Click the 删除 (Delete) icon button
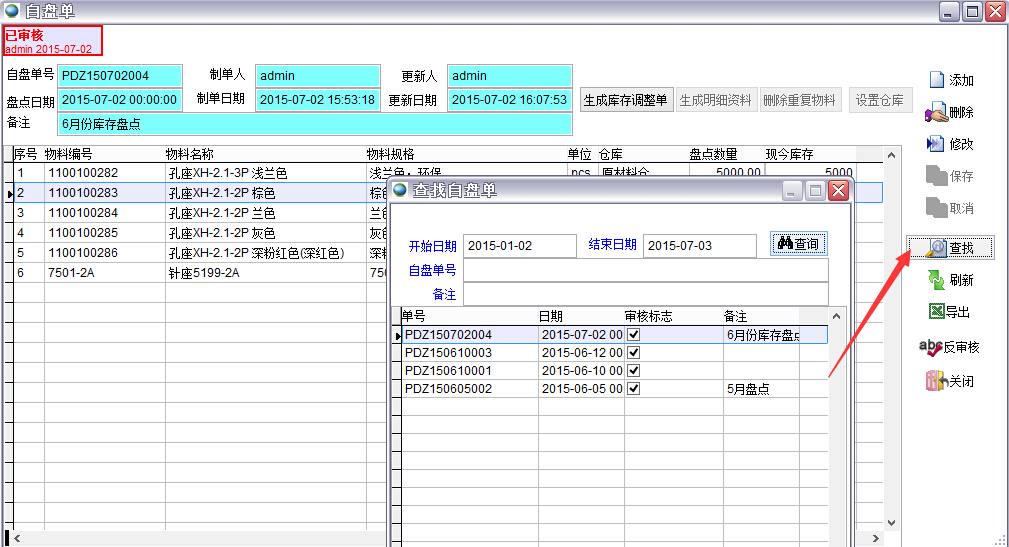The image size is (1009, 547). (950, 112)
